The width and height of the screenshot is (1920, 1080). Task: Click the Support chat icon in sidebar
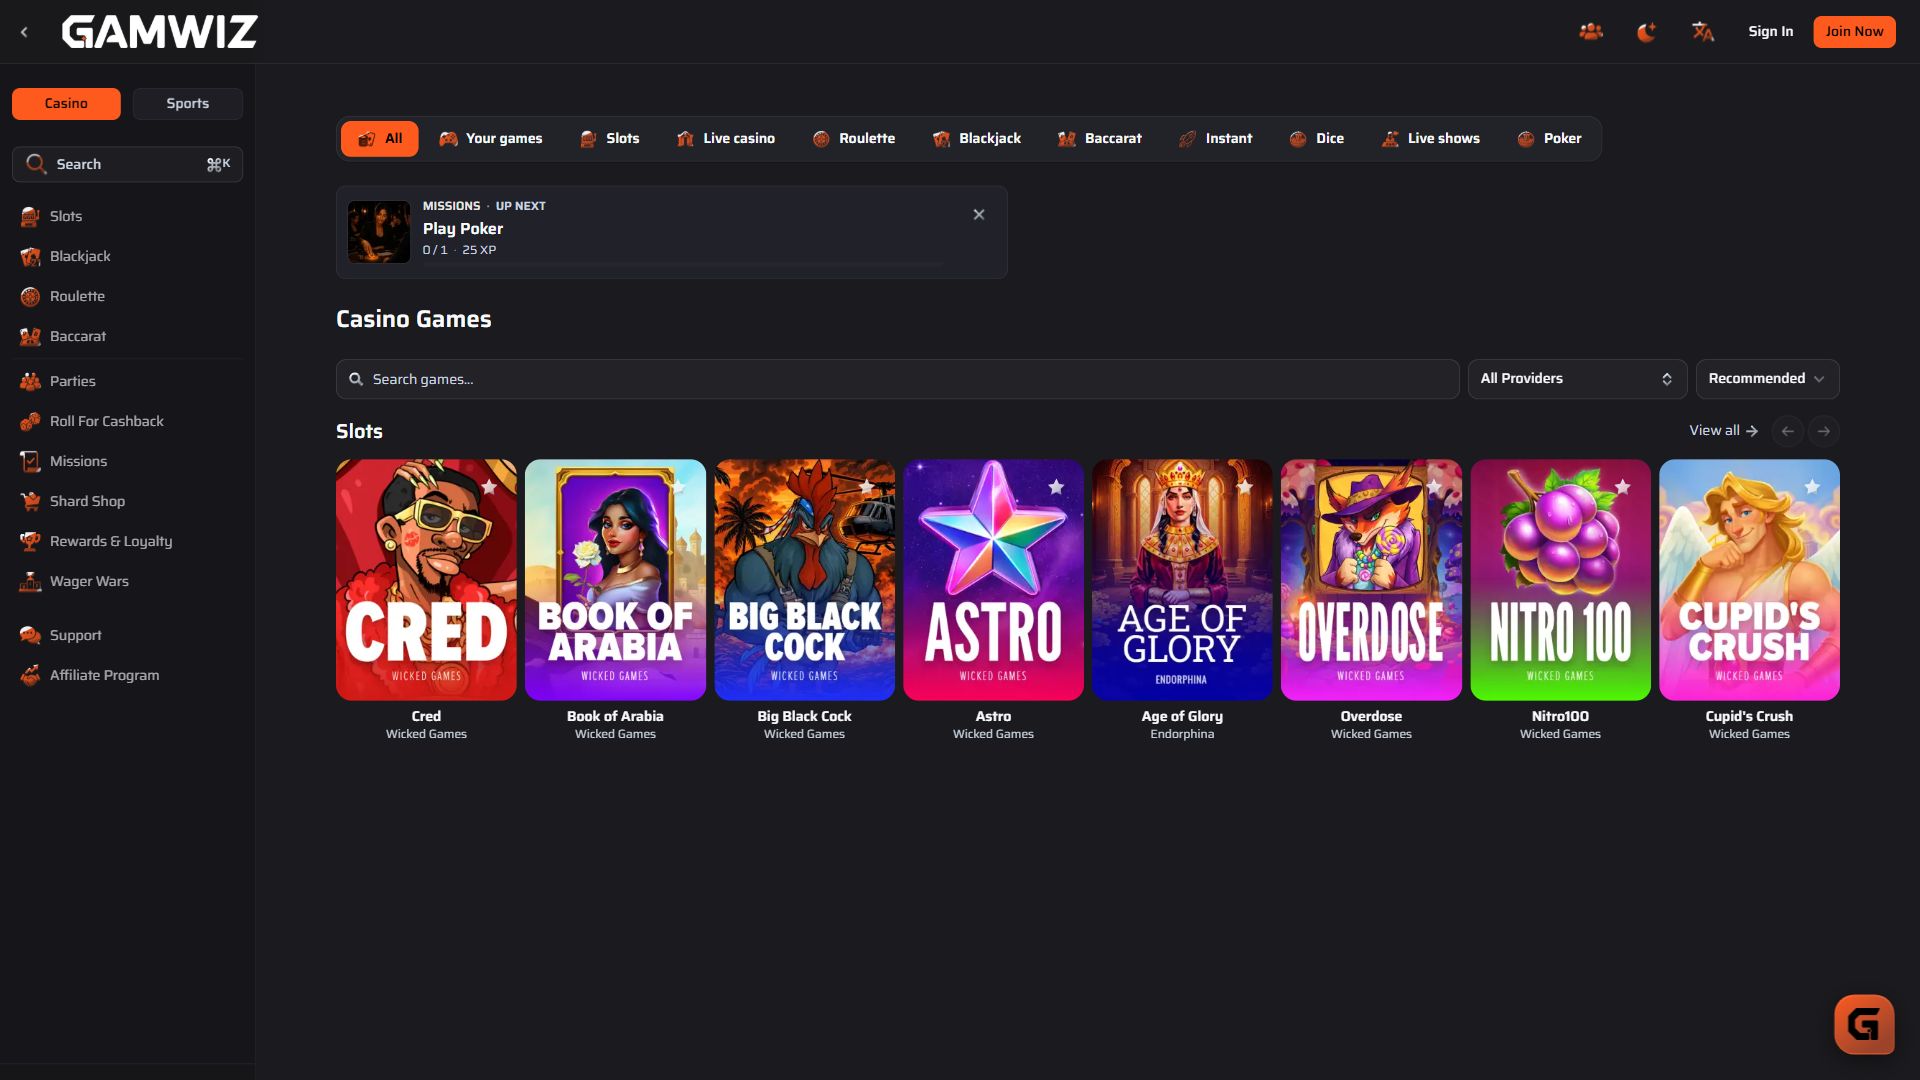[x=30, y=635]
